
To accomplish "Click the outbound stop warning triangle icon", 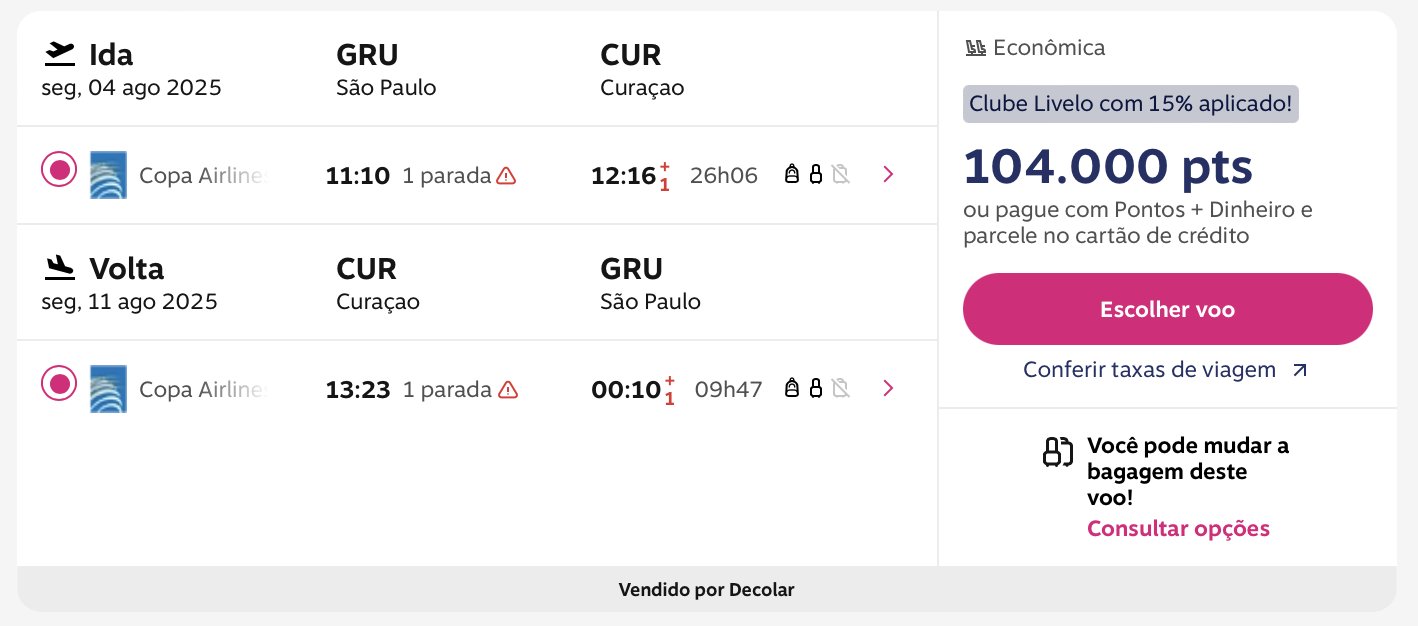I will (x=507, y=176).
